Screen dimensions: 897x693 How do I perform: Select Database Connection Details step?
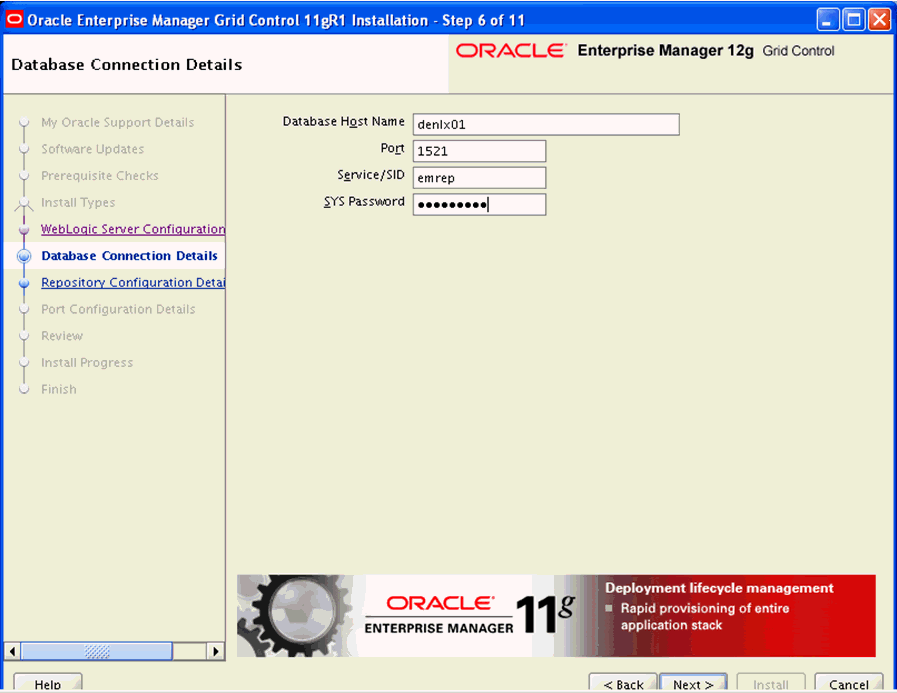(129, 256)
